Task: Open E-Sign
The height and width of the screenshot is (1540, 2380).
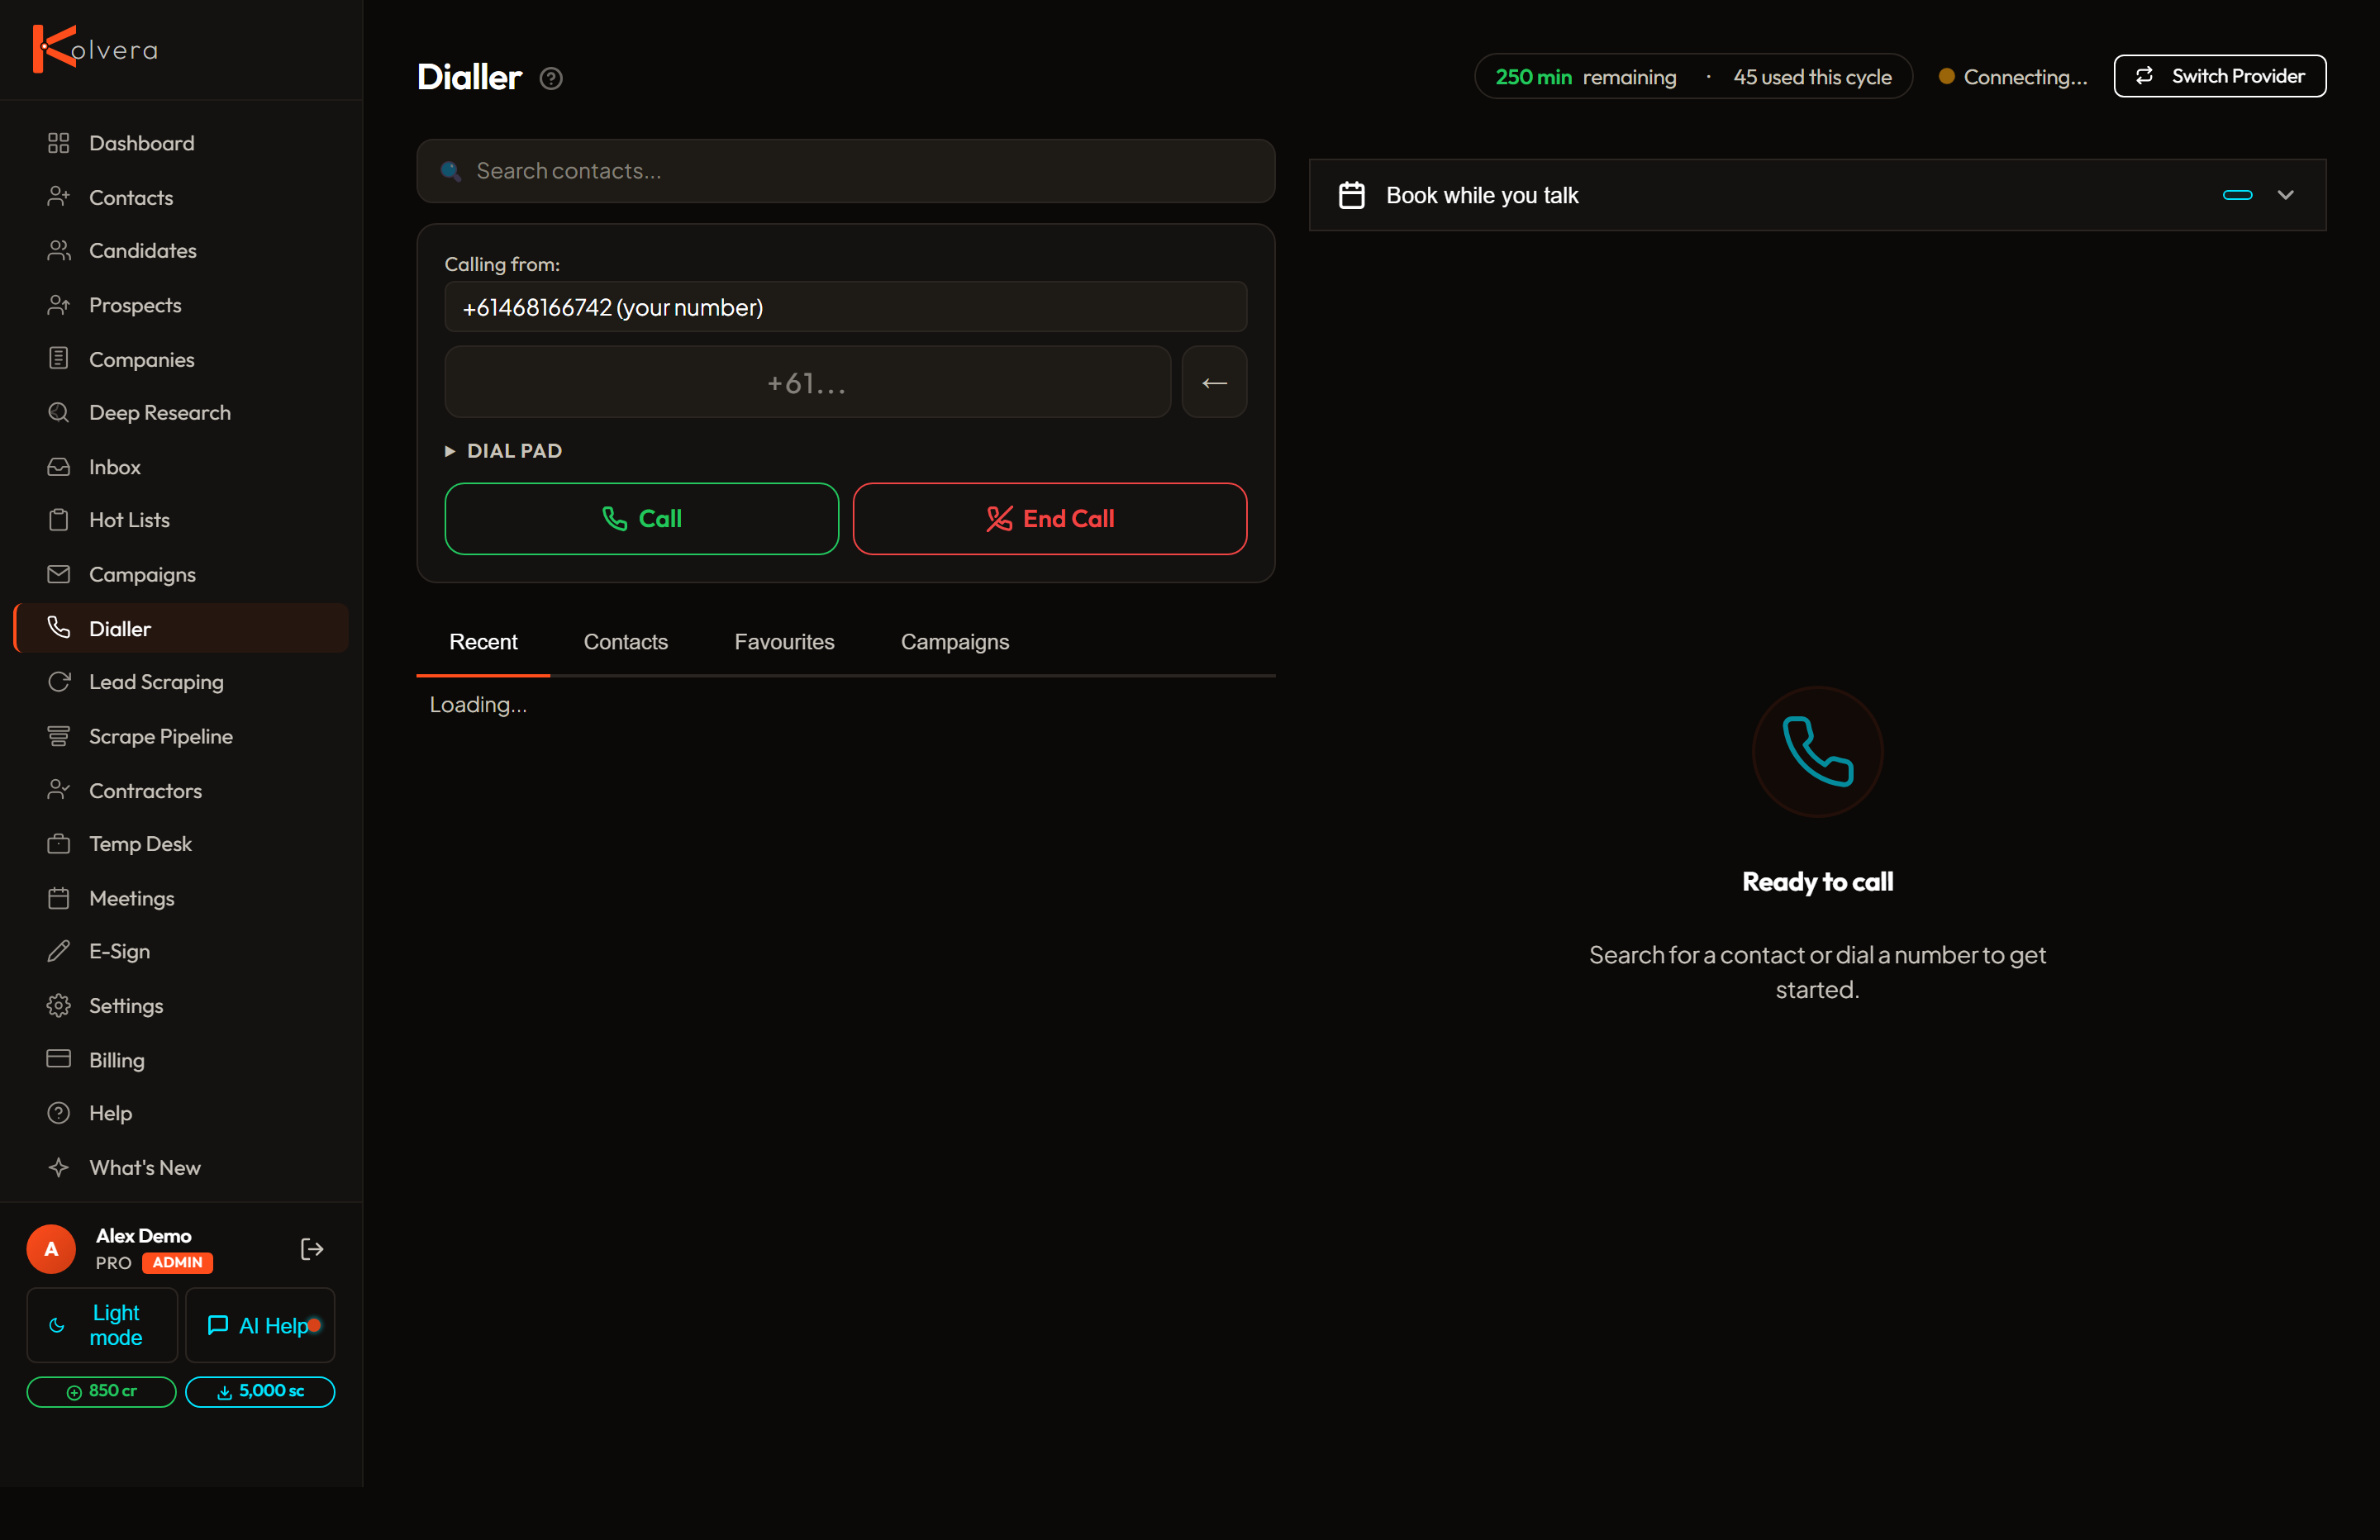Action: tap(181, 951)
